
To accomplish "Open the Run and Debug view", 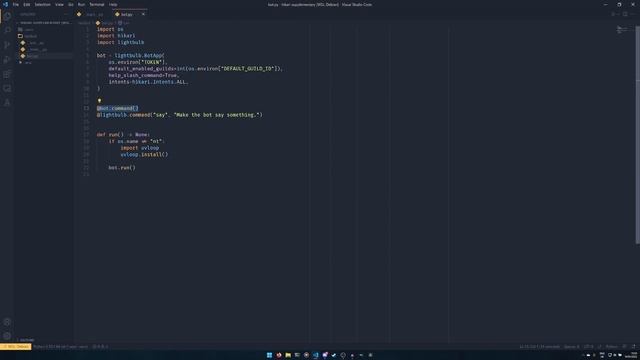I will click(x=7, y=60).
